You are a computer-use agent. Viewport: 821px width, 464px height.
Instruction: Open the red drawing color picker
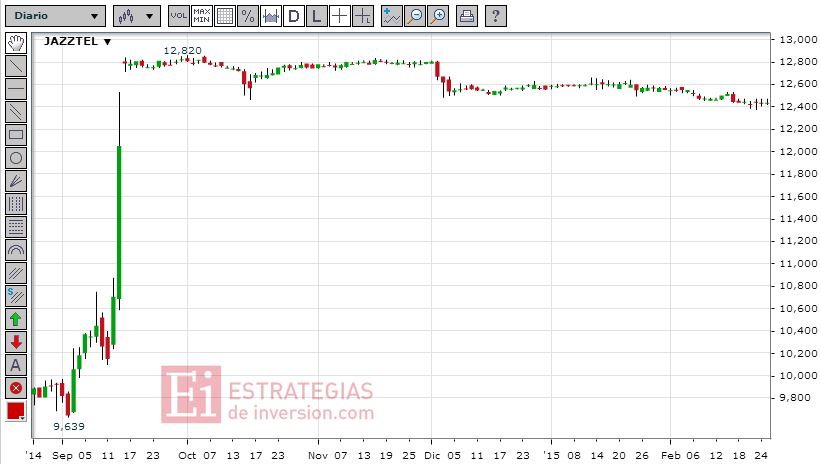16,412
